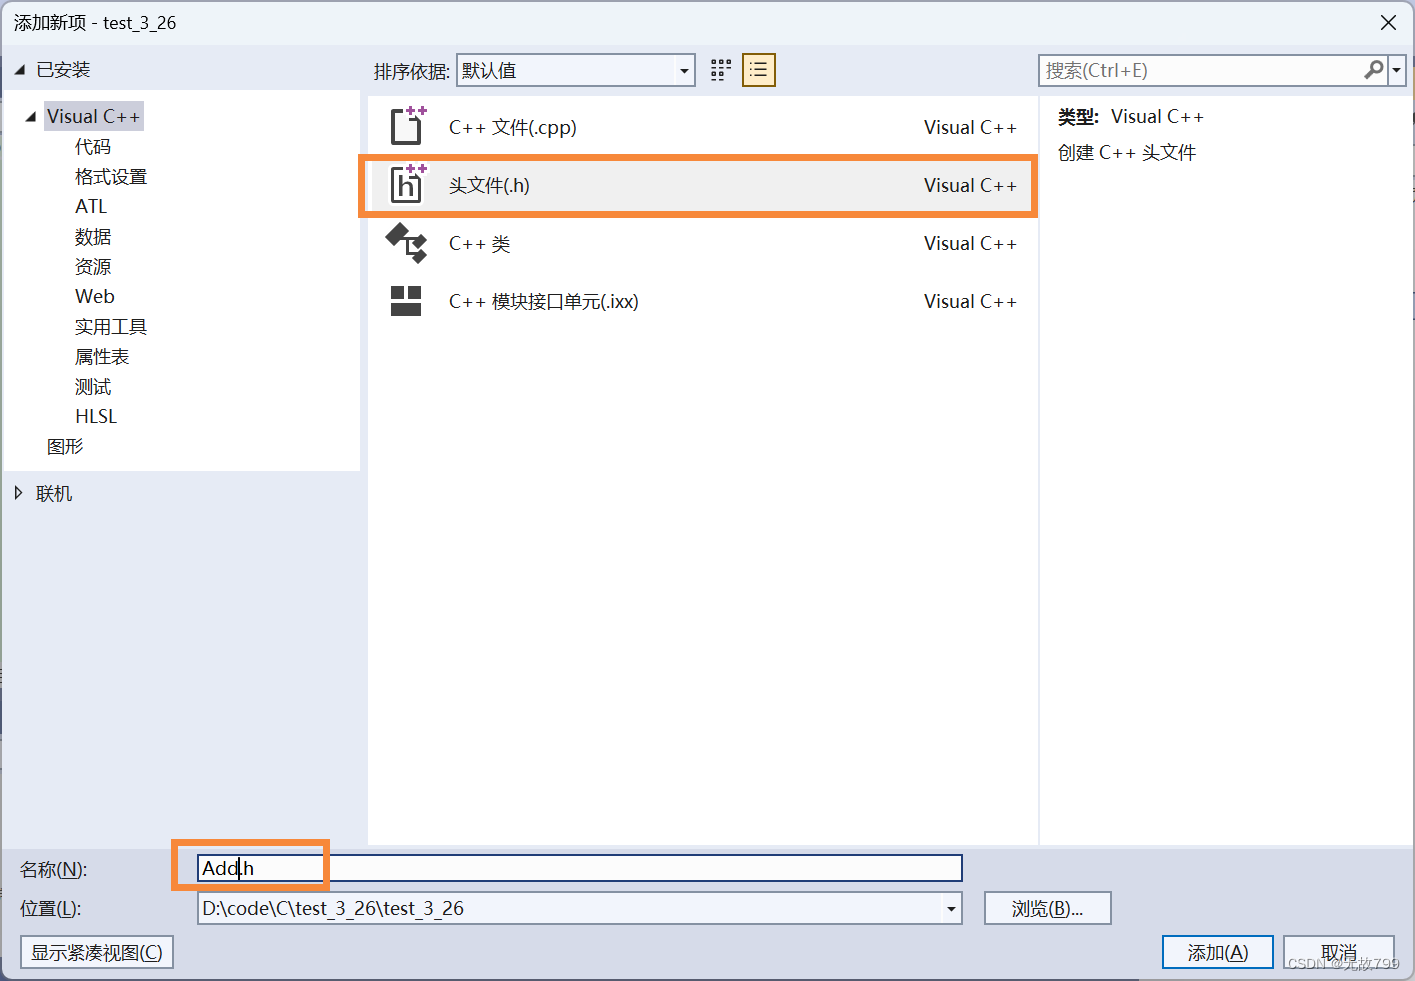1415x981 pixels.
Task: Click the 取消 cancel button
Action: [1338, 952]
